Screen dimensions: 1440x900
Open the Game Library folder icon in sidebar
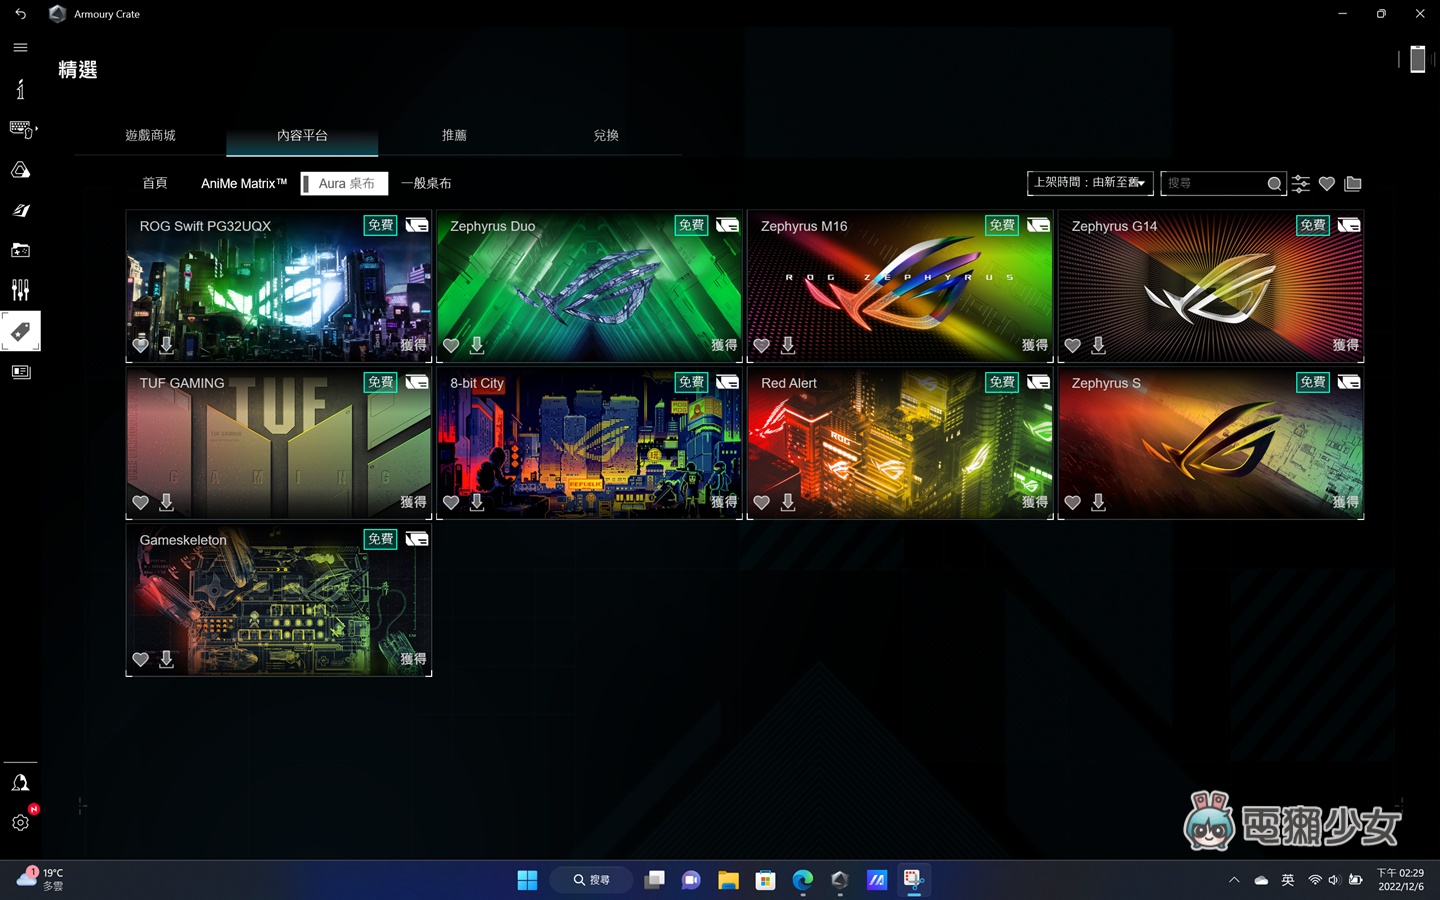pos(20,250)
